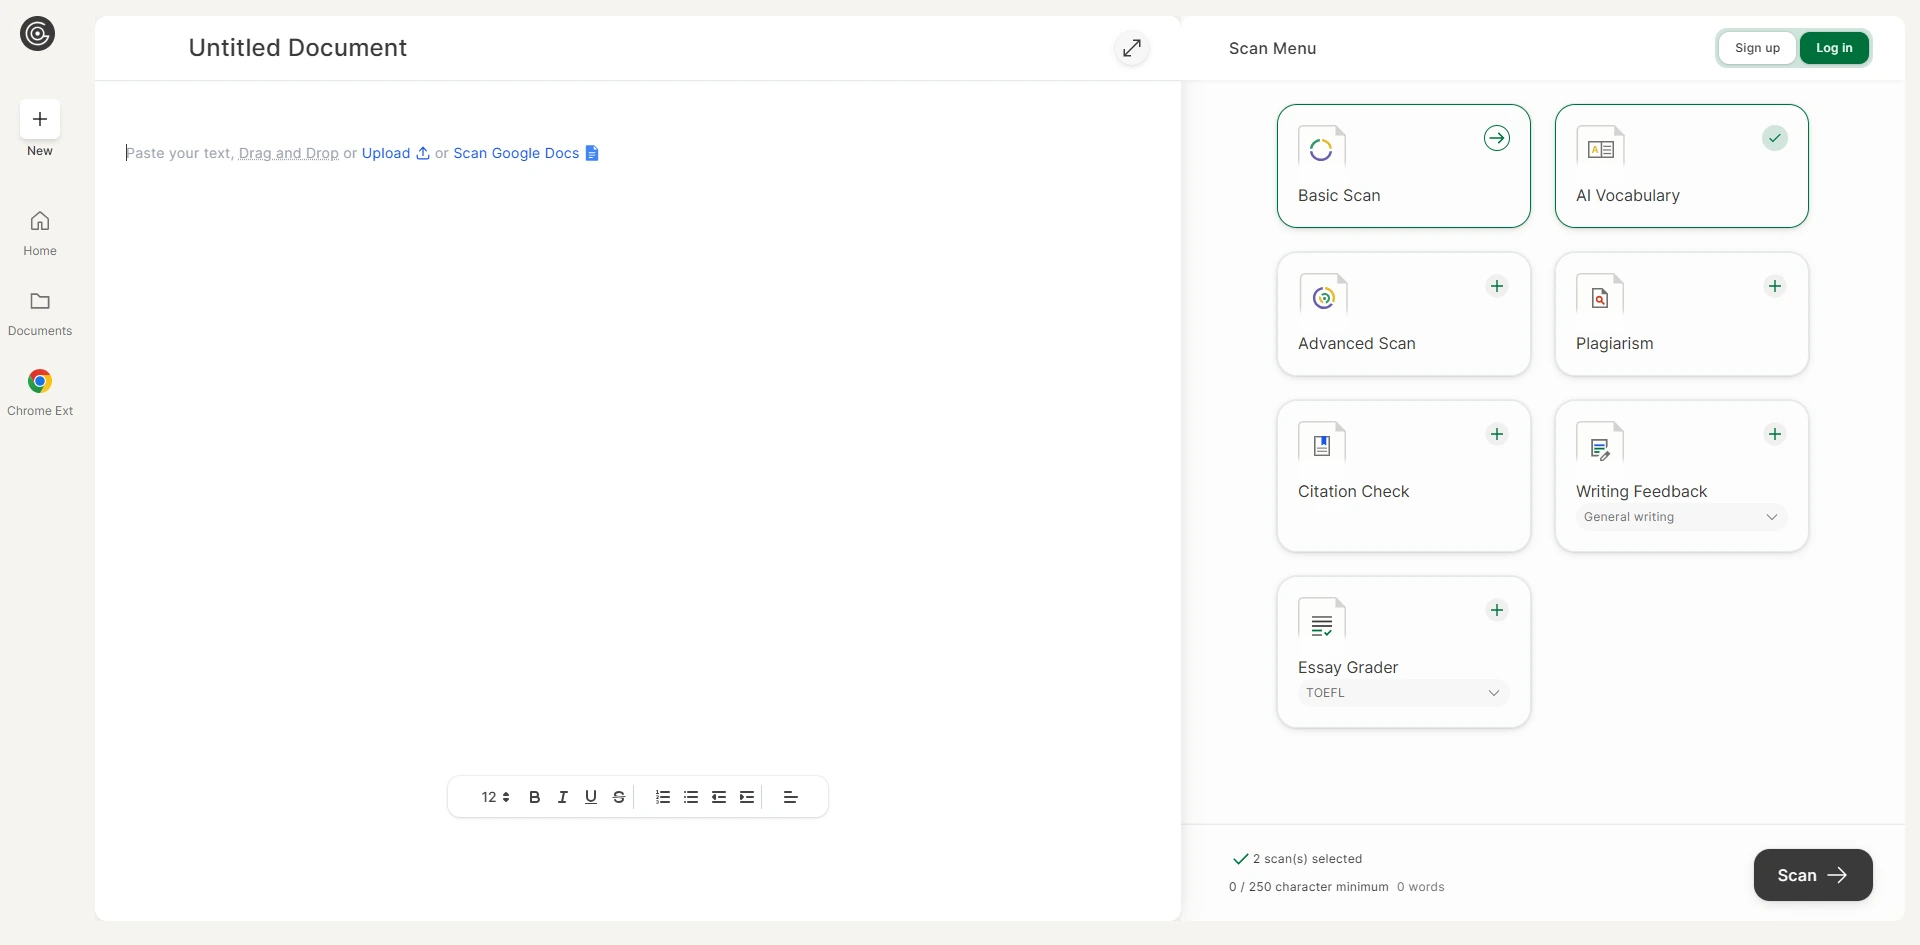The image size is (1920, 945).
Task: Select the AI Vocabulary label
Action: [x=1628, y=196]
